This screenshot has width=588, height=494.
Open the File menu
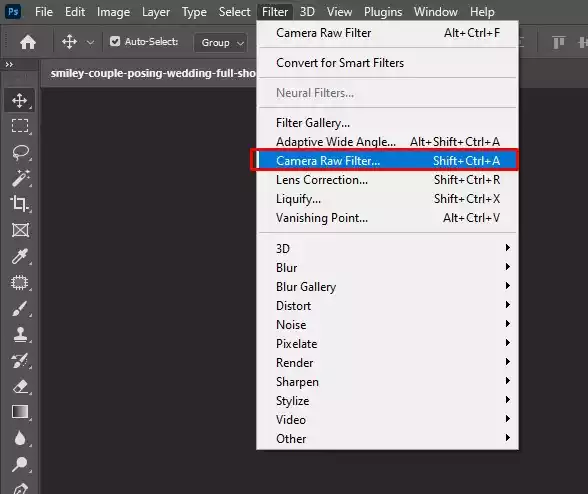[x=44, y=12]
